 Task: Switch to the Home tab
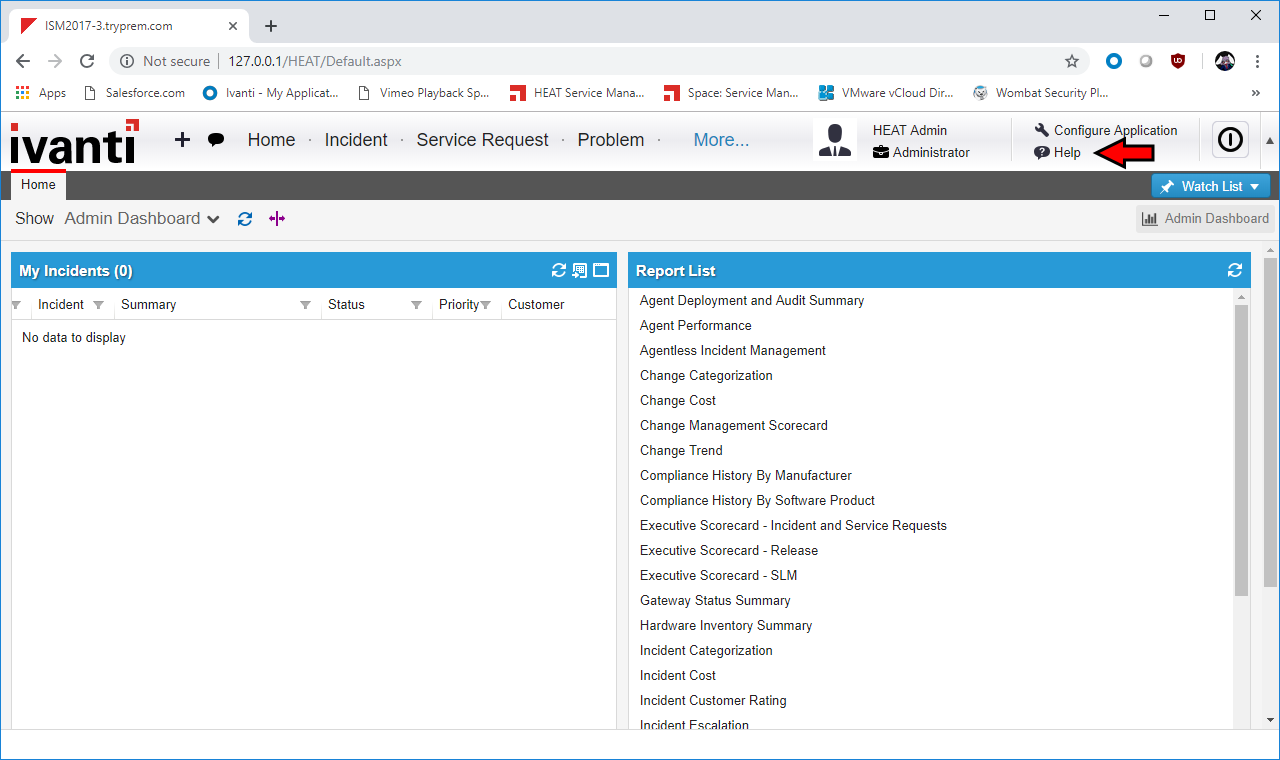[x=38, y=185]
